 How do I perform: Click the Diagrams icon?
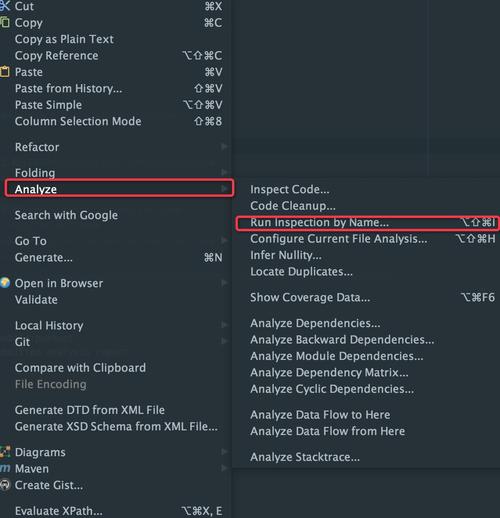[x=5, y=452]
